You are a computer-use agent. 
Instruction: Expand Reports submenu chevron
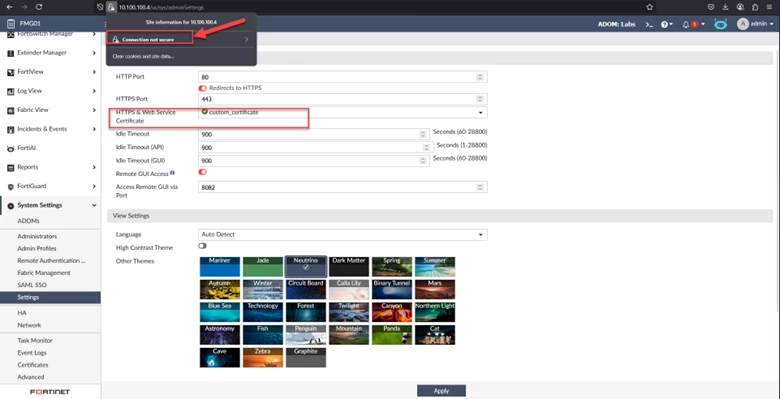[x=94, y=167]
